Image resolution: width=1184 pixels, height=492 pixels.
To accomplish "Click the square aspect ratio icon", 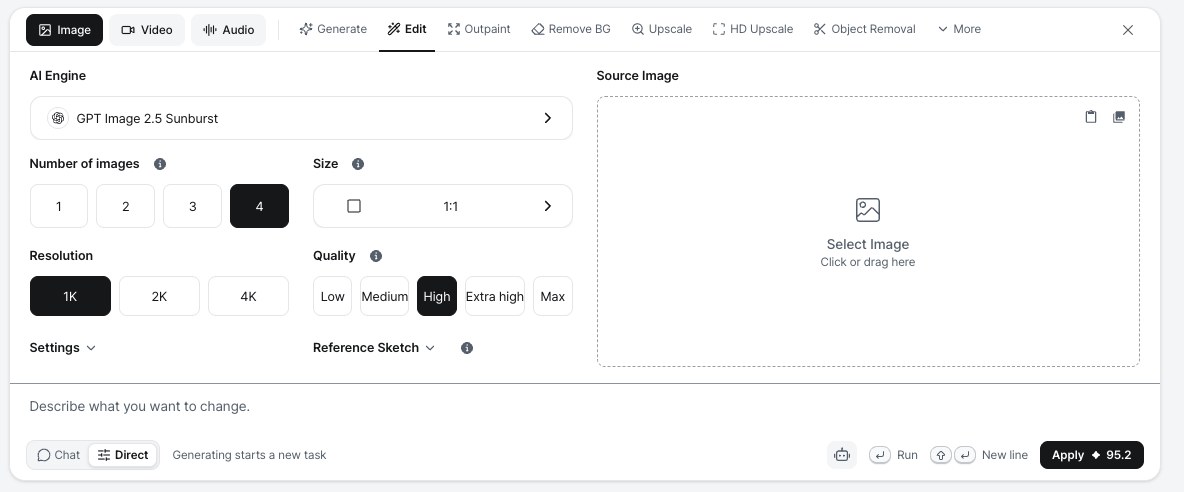I will pyautogui.click(x=353, y=206).
